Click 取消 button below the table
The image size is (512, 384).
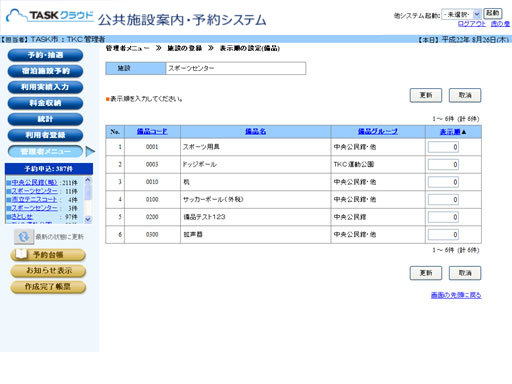click(x=465, y=273)
